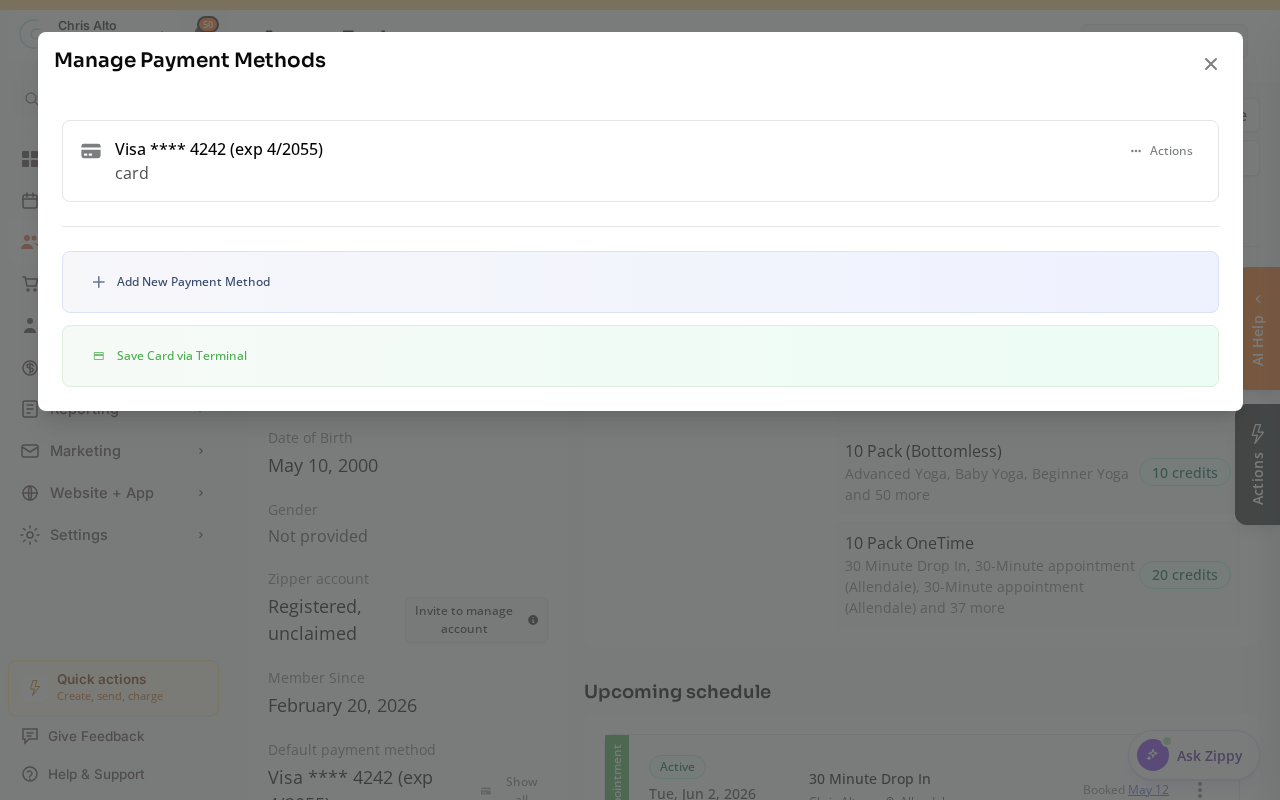1280x800 pixels.
Task: Click the terminal card icon
Action: click(x=99, y=356)
